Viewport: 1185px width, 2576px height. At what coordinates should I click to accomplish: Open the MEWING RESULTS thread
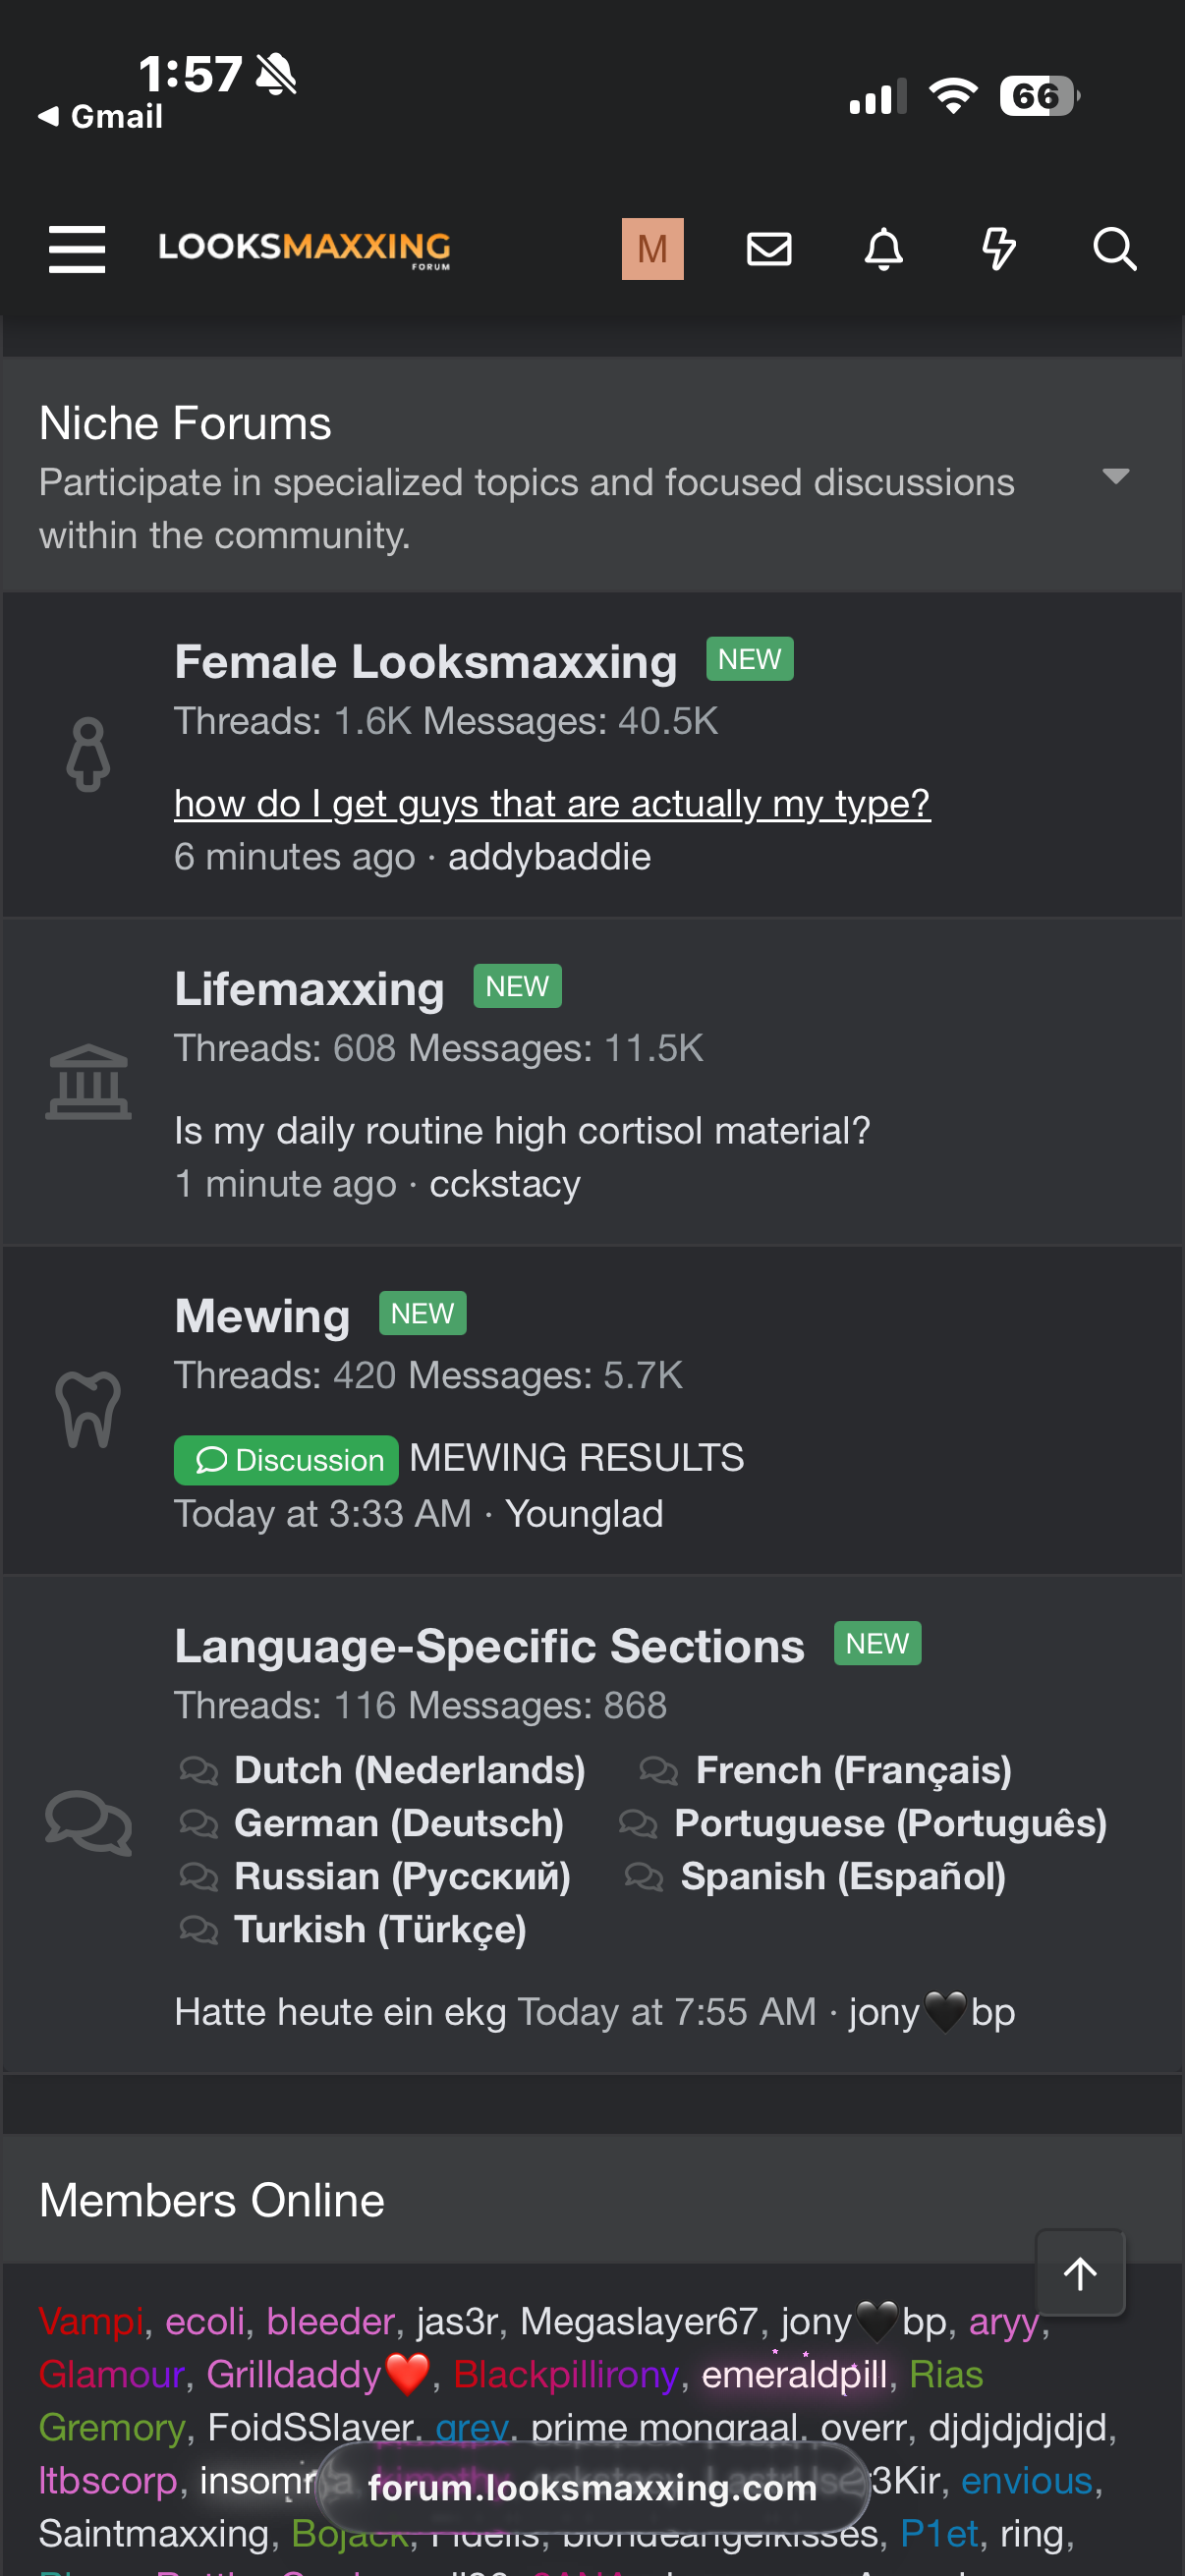click(577, 1458)
